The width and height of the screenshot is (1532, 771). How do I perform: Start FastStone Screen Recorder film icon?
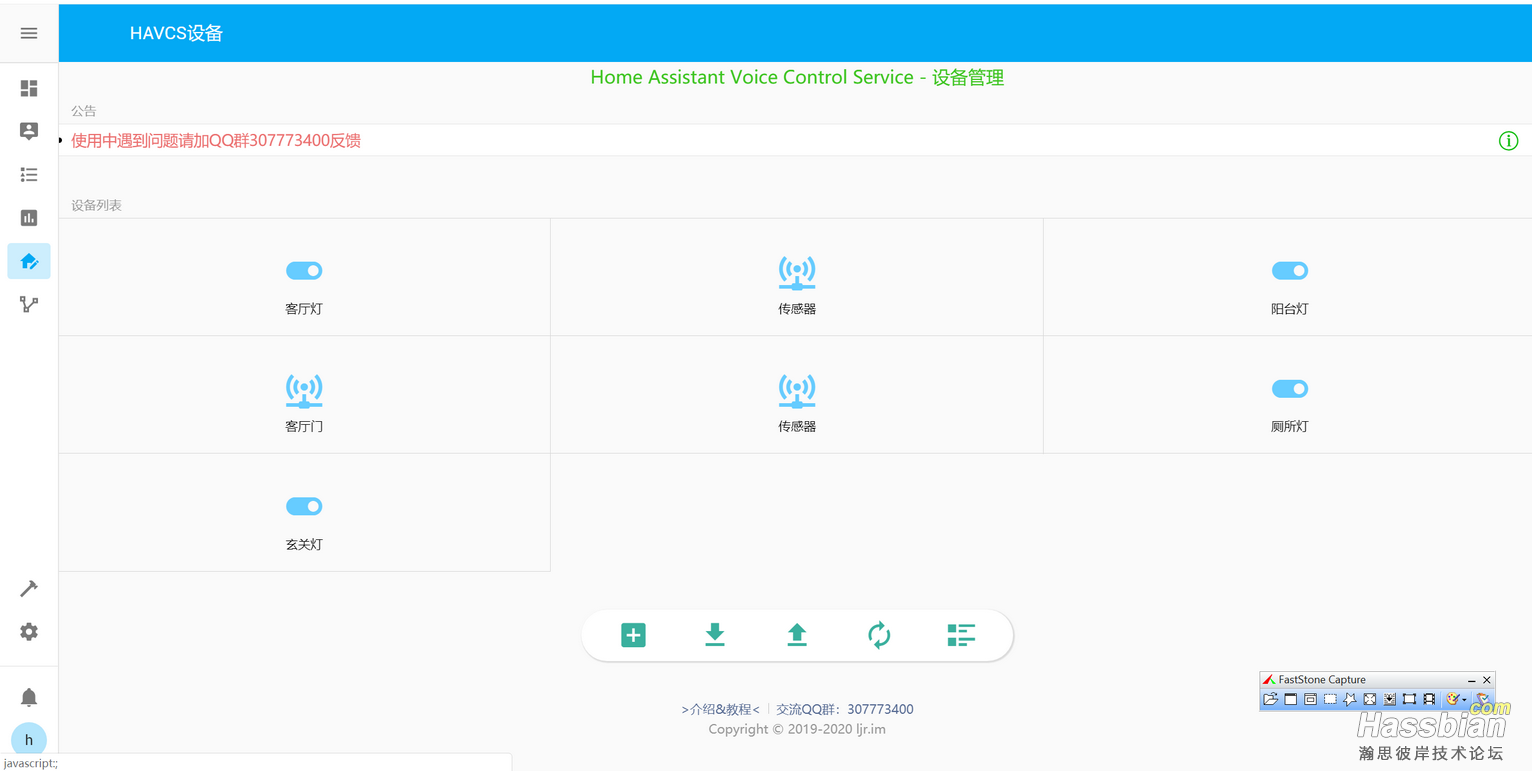(x=1429, y=699)
